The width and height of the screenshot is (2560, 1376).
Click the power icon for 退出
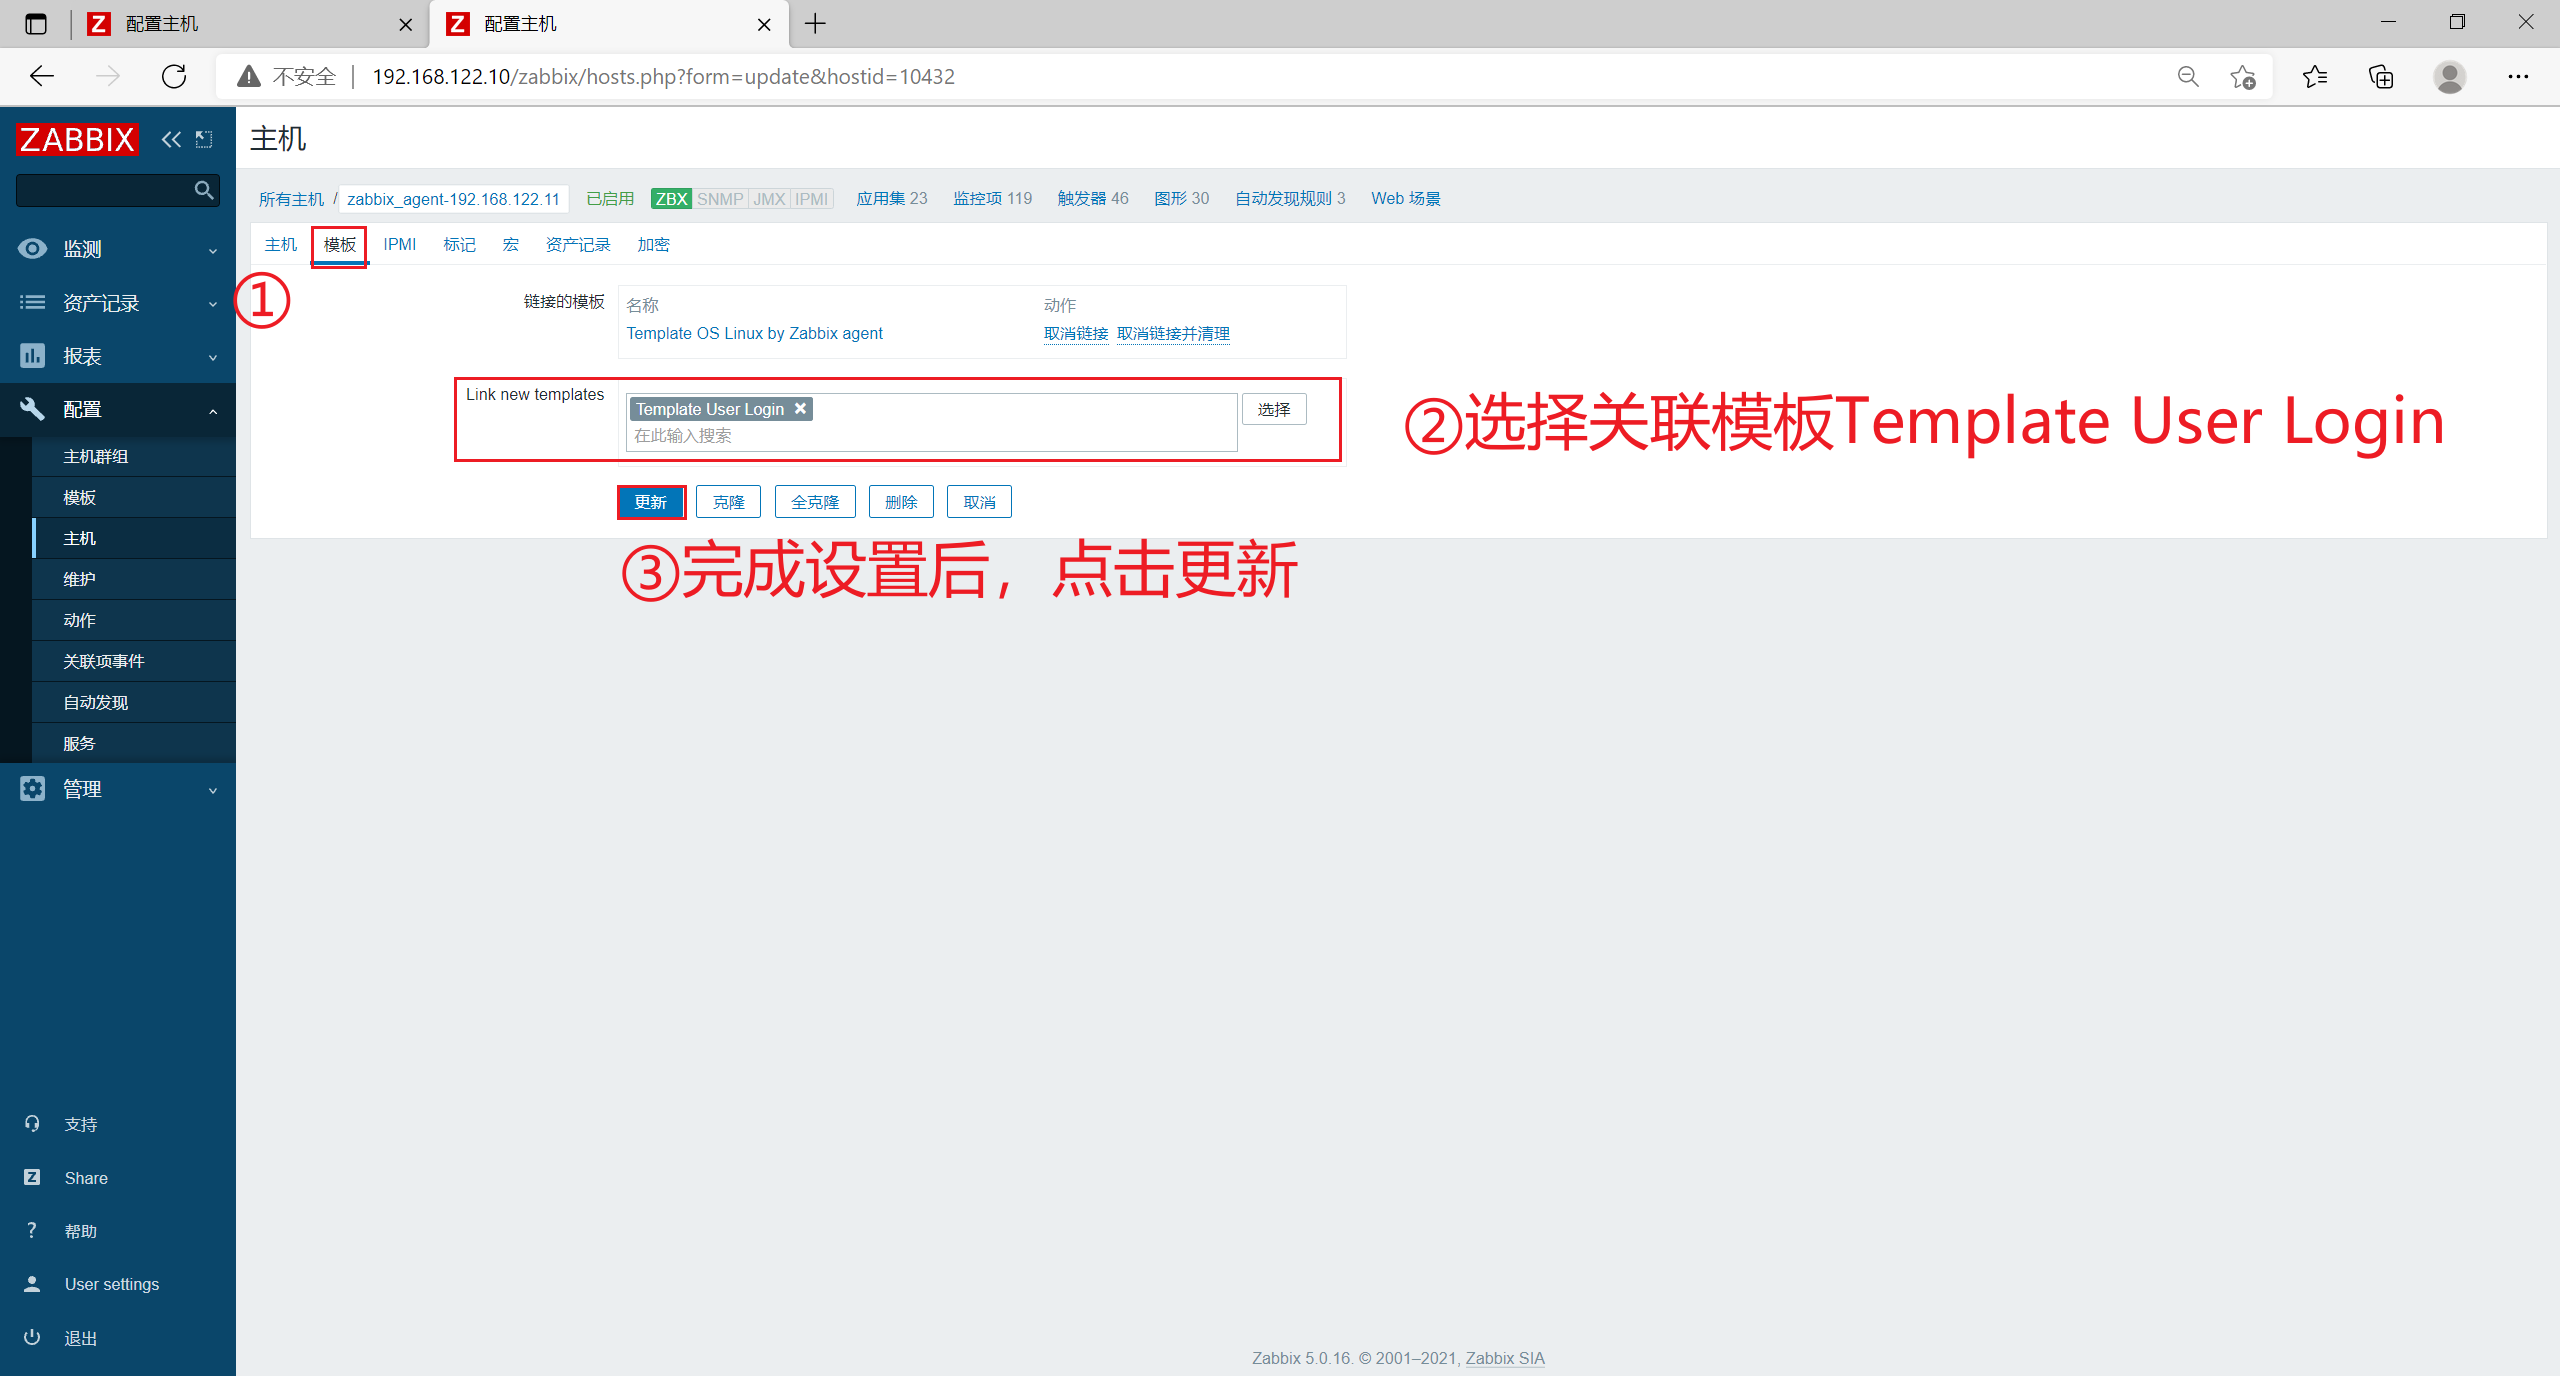tap(32, 1337)
